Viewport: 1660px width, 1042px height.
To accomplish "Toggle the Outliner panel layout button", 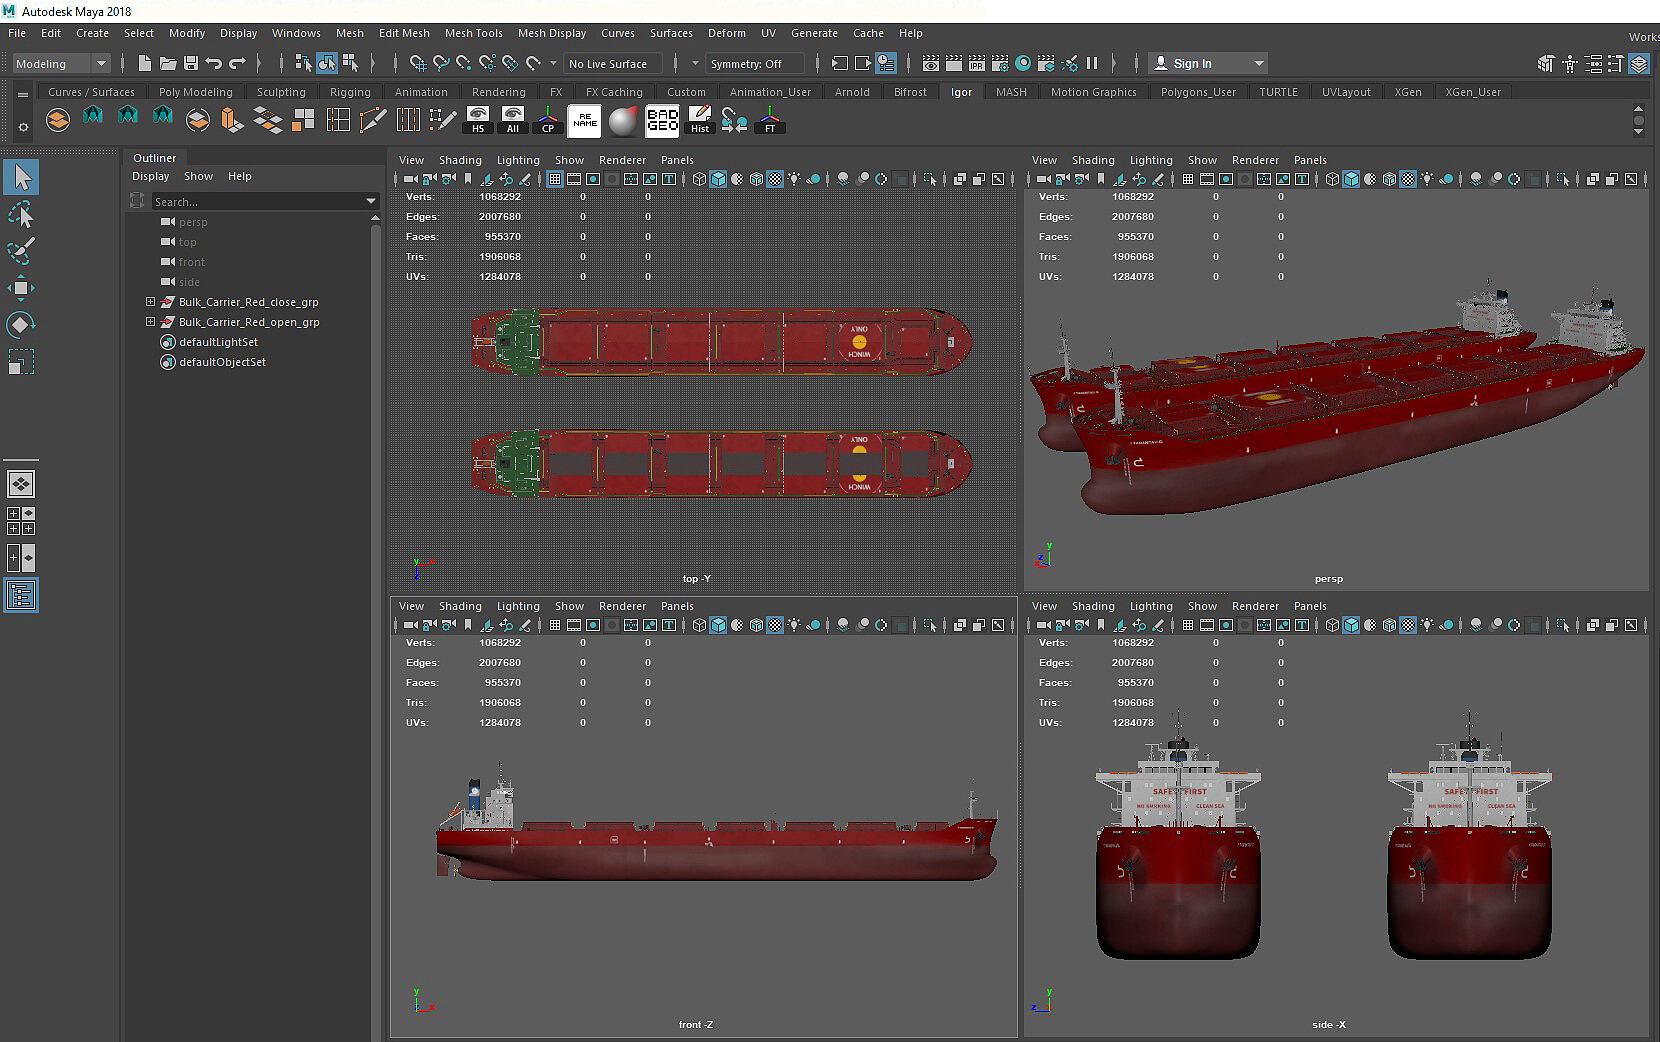I will (21, 596).
